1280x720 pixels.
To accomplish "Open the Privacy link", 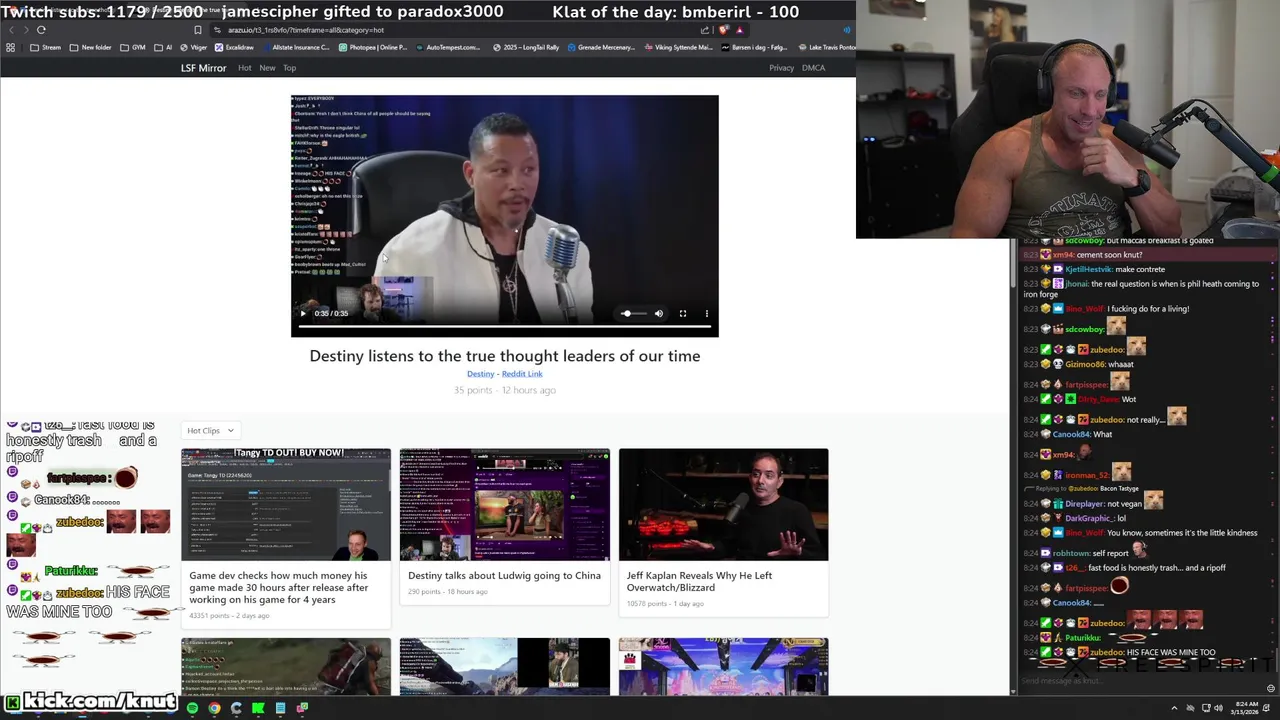I will pyautogui.click(x=781, y=68).
